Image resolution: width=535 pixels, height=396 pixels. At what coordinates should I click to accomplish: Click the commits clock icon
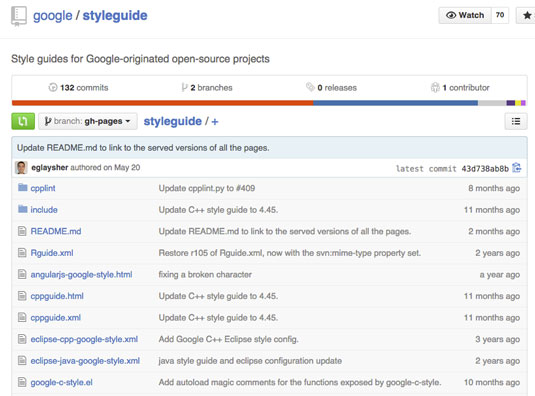point(53,87)
